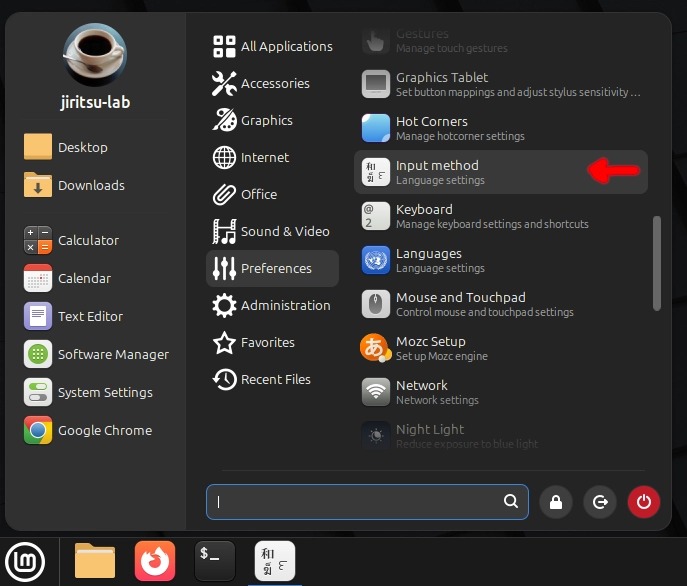Open Hot Corners settings icon

(x=375, y=128)
